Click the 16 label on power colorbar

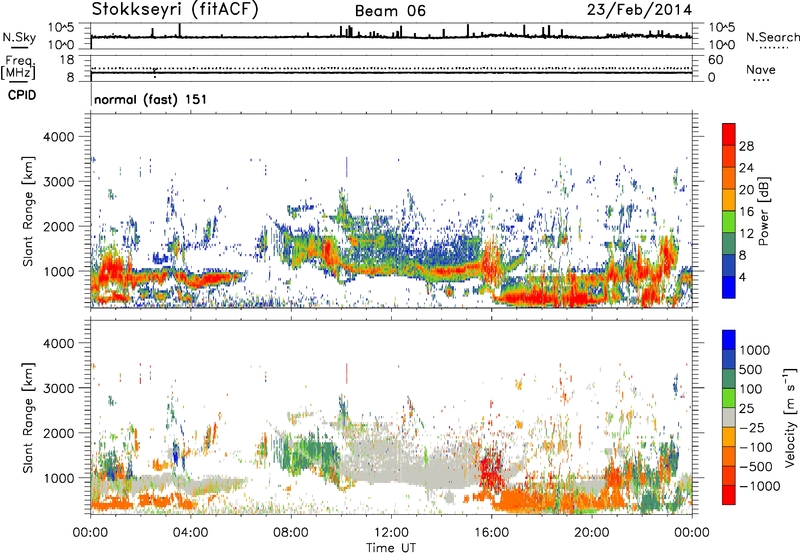tap(746, 212)
